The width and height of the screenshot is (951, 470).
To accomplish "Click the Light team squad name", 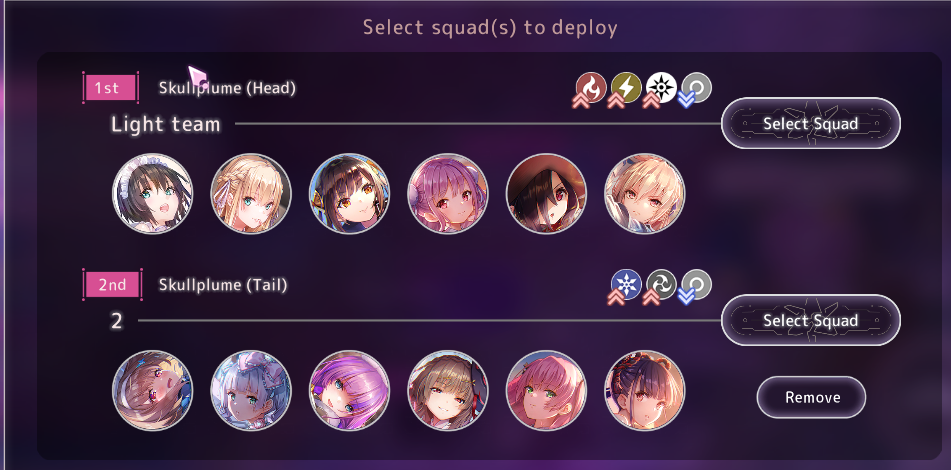I will click(166, 124).
